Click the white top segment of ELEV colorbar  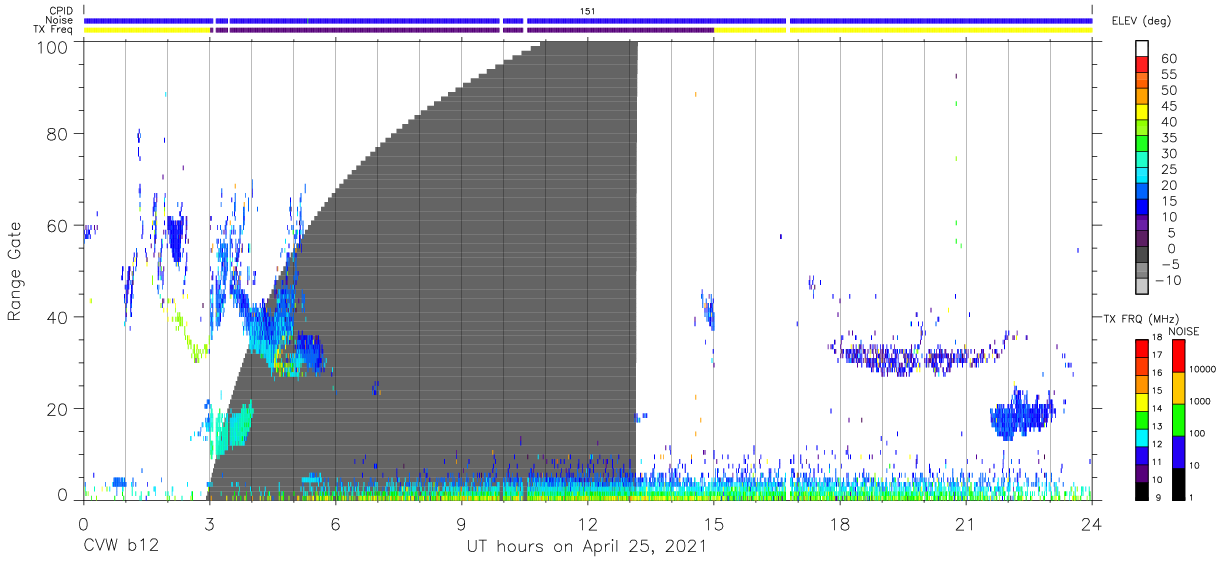1144,50
